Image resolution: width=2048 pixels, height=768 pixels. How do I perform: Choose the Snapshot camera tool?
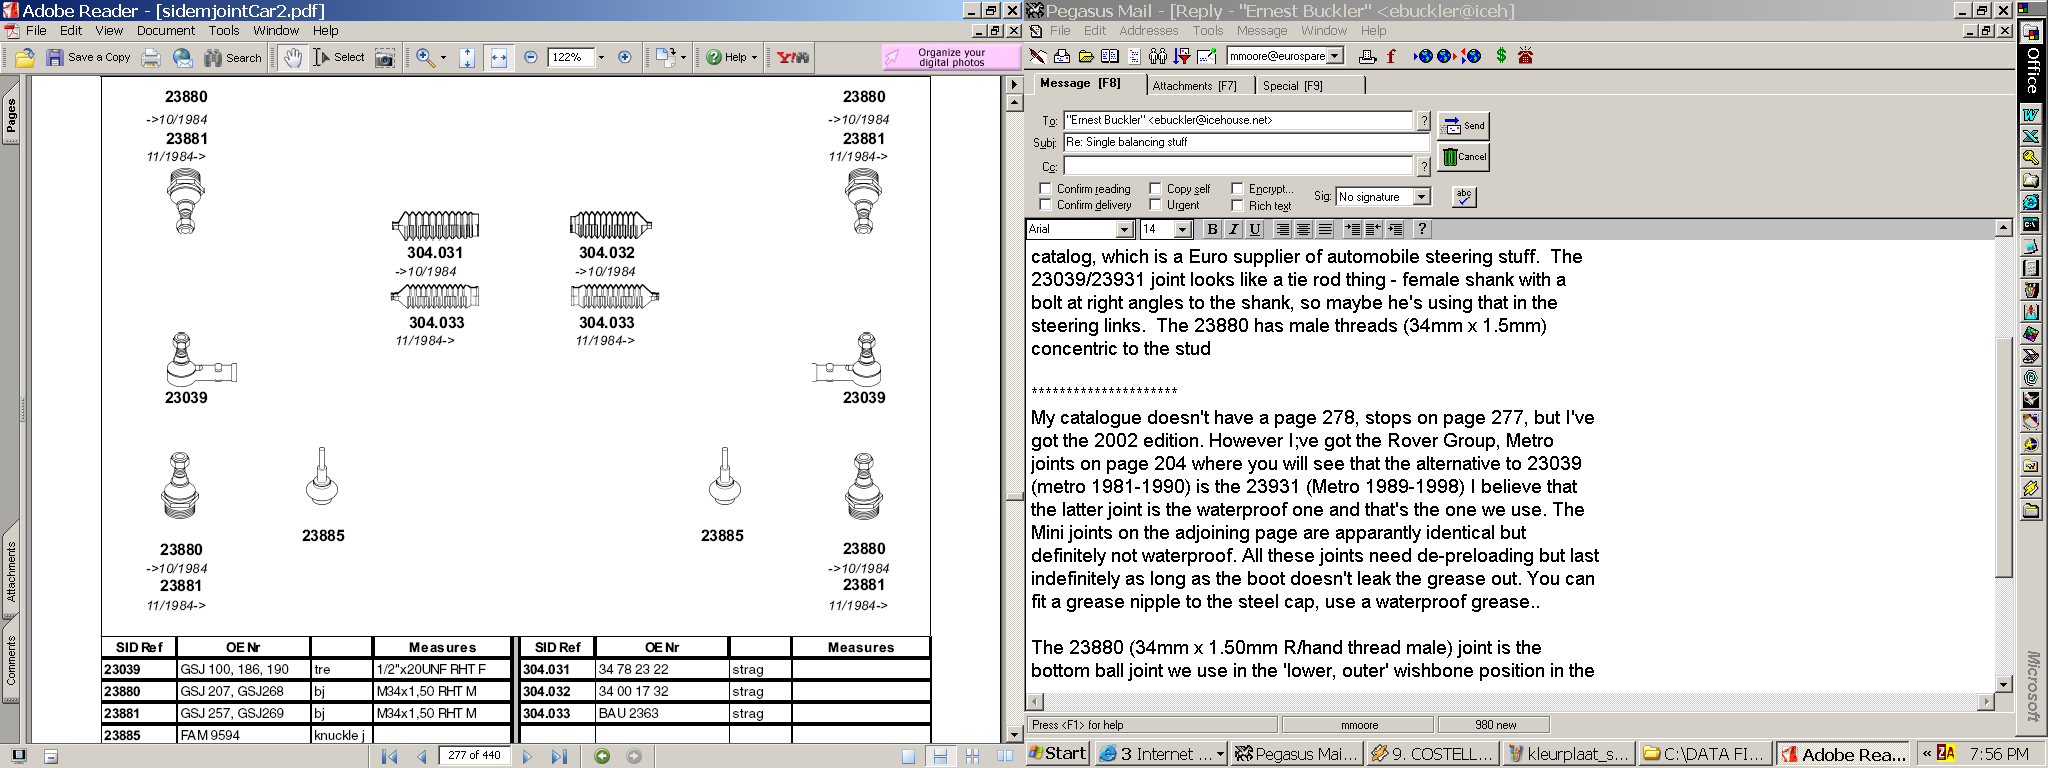tap(385, 58)
